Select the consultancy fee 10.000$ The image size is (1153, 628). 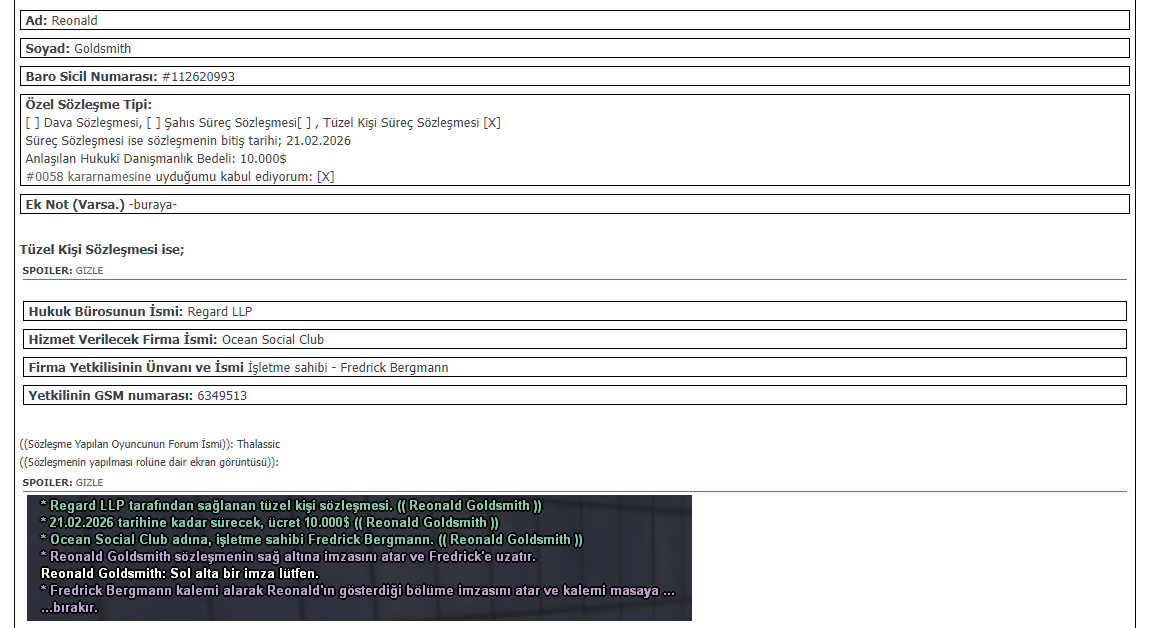(x=263, y=159)
